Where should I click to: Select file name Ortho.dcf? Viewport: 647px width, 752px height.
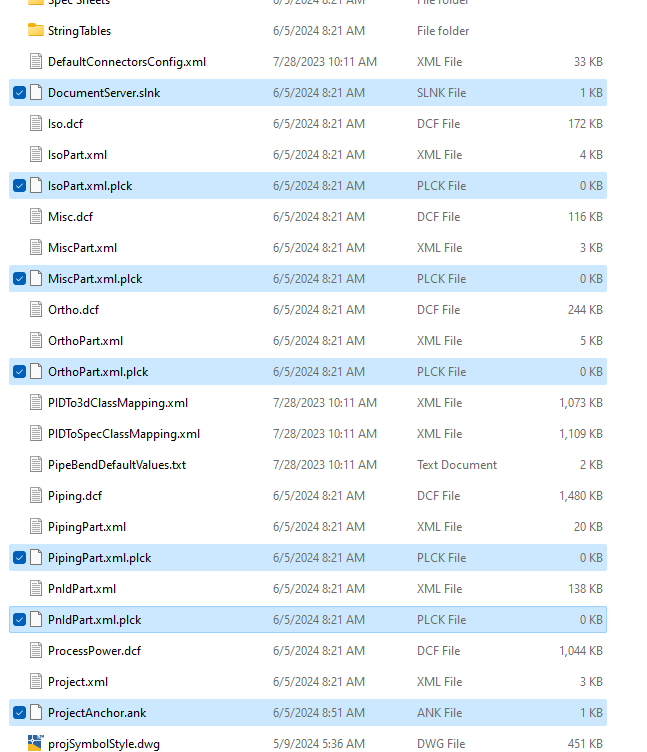tap(73, 310)
